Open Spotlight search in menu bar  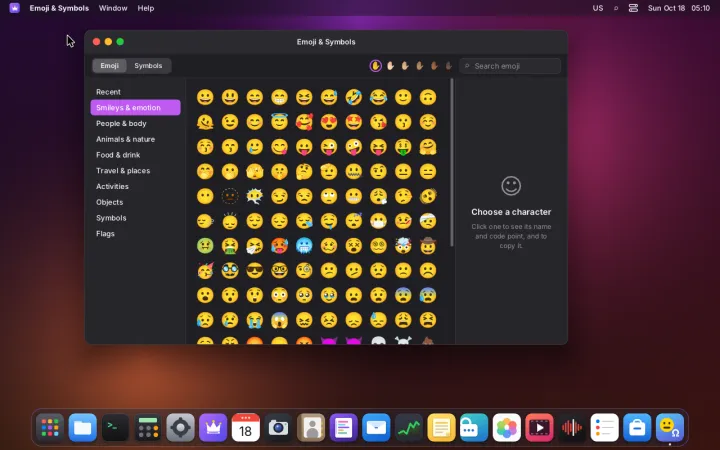tap(616, 8)
